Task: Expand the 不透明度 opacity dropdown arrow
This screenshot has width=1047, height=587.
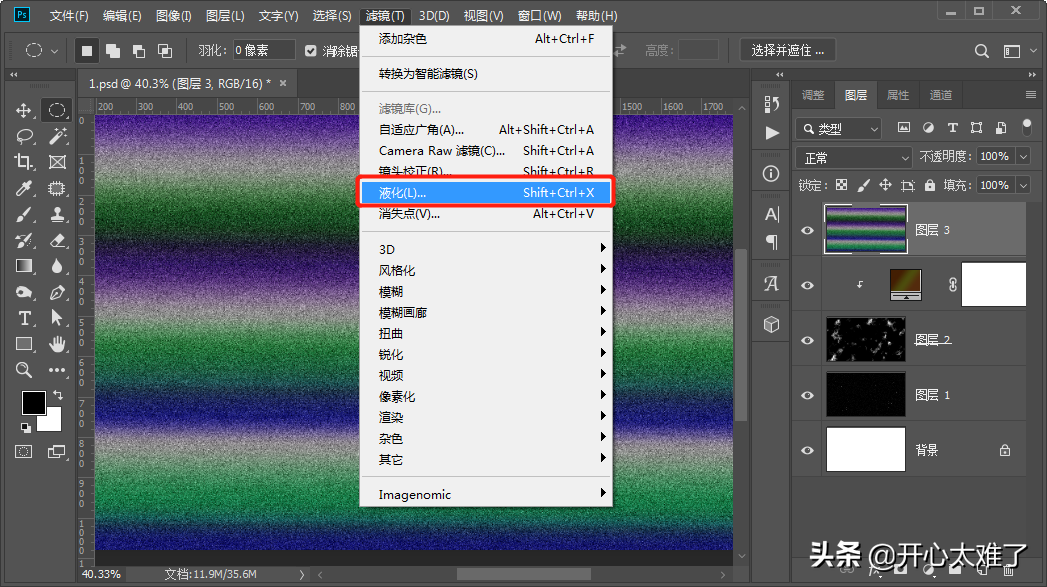Action: point(1023,157)
